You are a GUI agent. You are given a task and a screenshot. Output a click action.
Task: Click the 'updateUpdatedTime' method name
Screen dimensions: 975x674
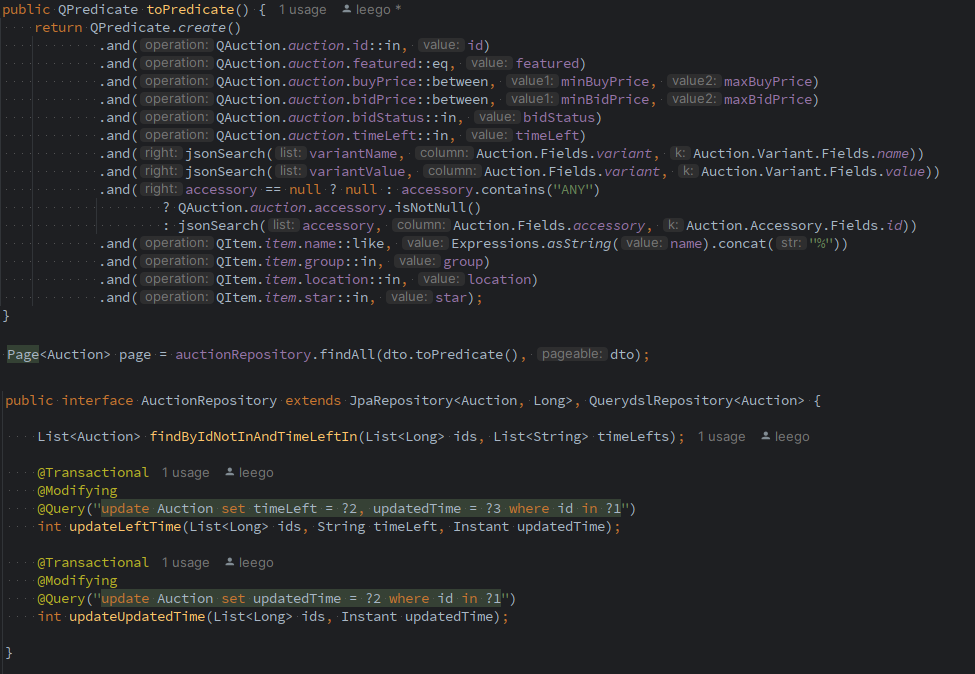coord(137,617)
